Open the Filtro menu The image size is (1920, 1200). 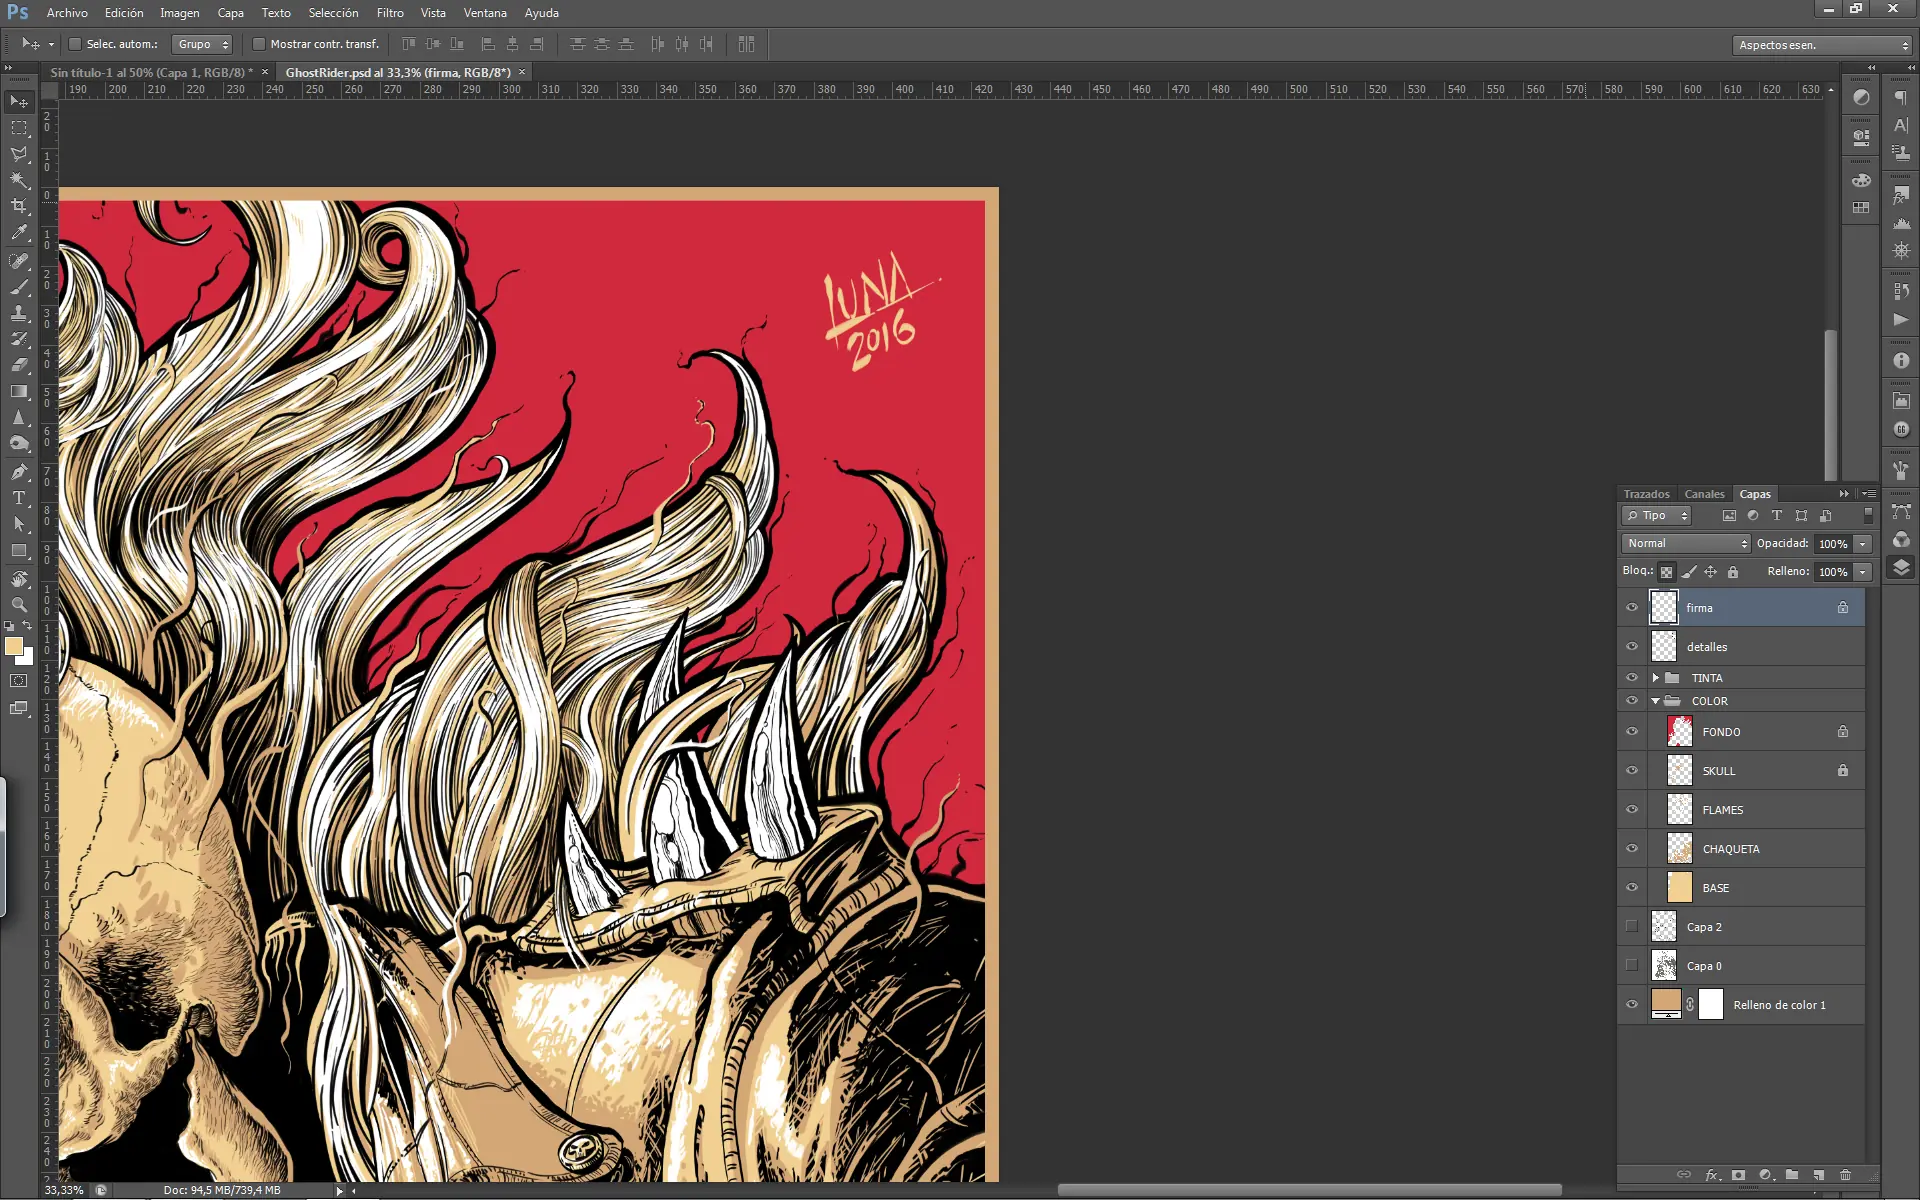(390, 13)
